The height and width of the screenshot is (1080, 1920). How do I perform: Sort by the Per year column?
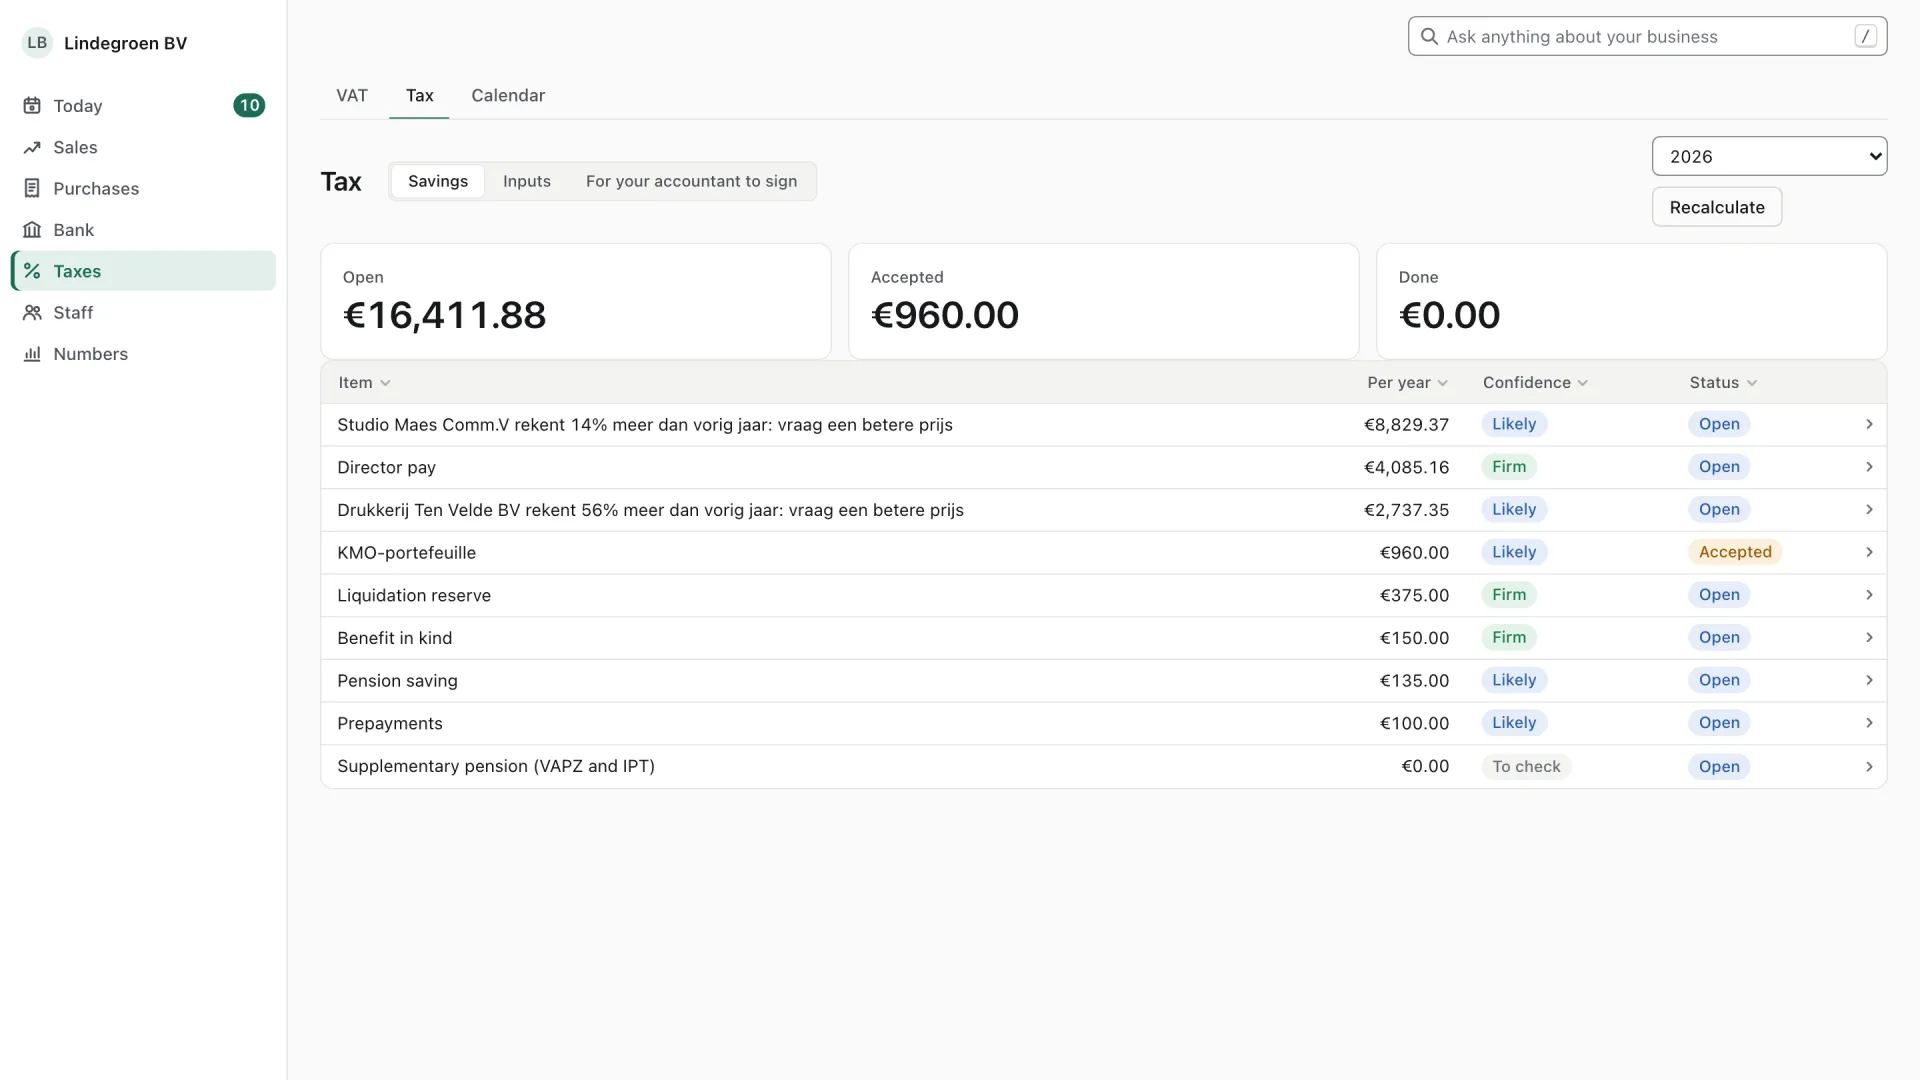[1407, 383]
